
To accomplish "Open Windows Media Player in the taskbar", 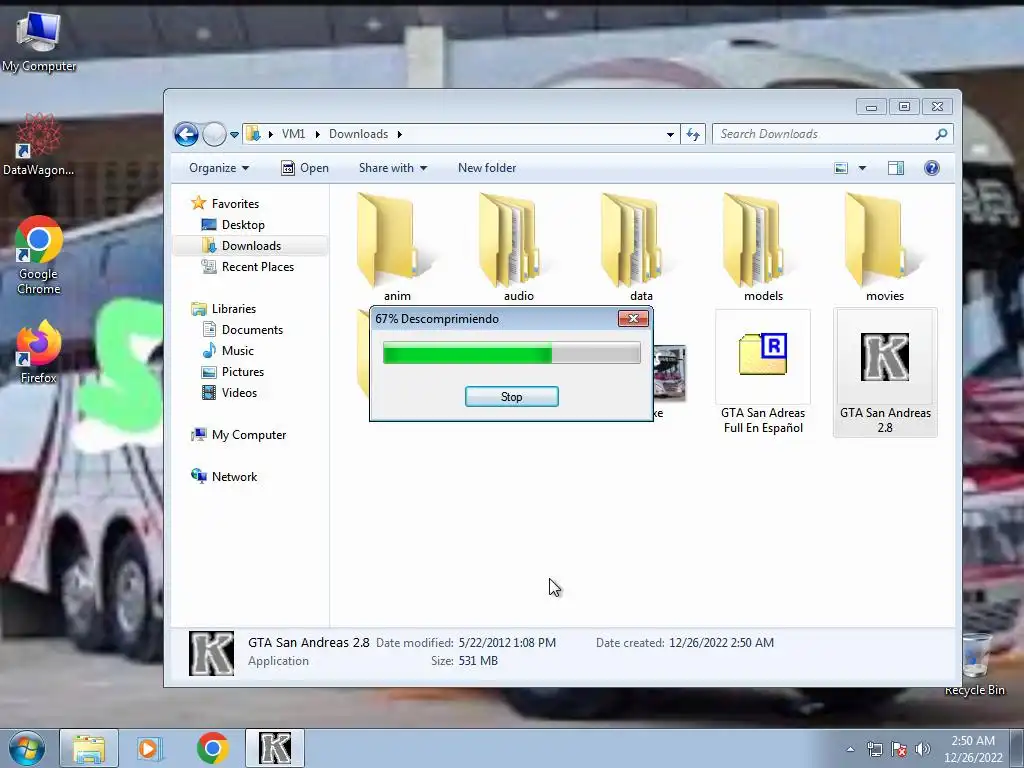I will (149, 748).
